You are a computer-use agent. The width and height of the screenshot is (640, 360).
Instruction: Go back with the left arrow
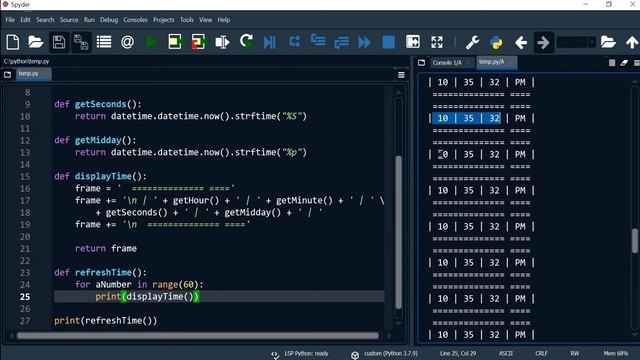[x=520, y=42]
